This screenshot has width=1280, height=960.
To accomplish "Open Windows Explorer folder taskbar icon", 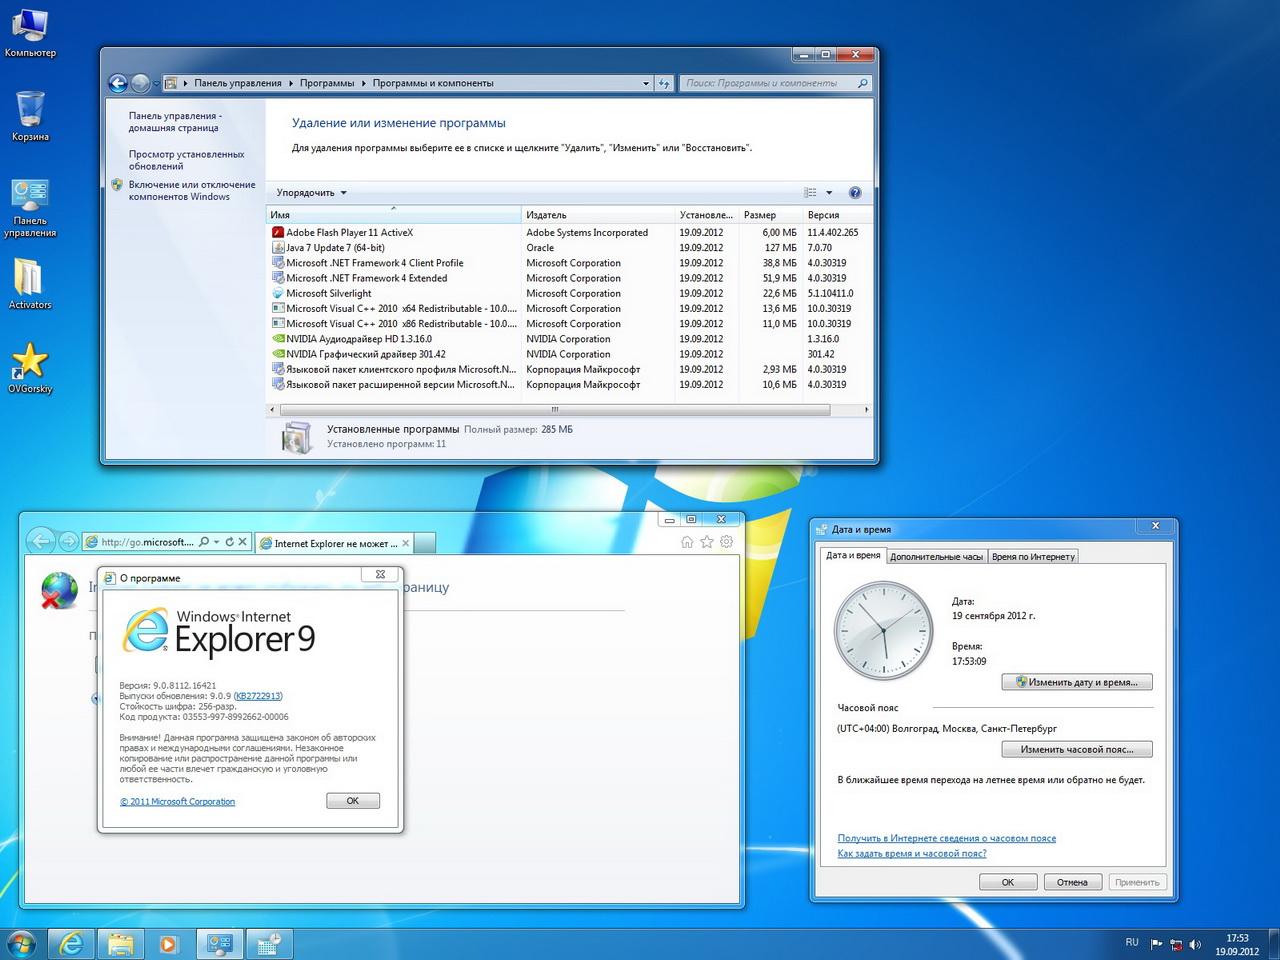I will (120, 943).
